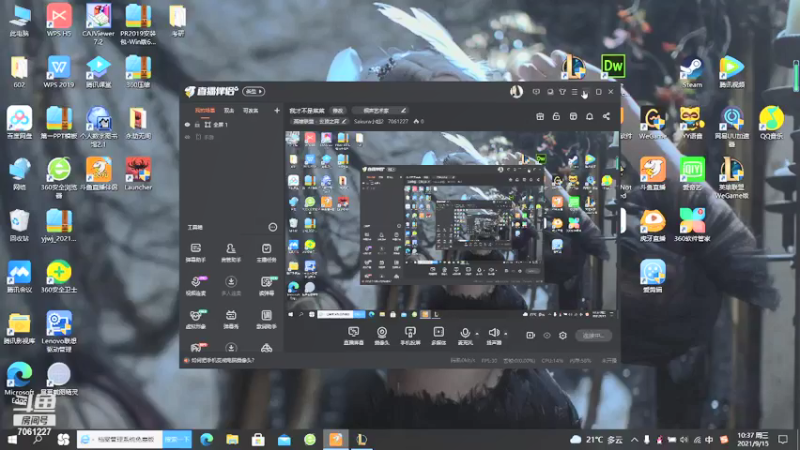
Task: Edit the game category pencil icon
Action: tap(344, 121)
